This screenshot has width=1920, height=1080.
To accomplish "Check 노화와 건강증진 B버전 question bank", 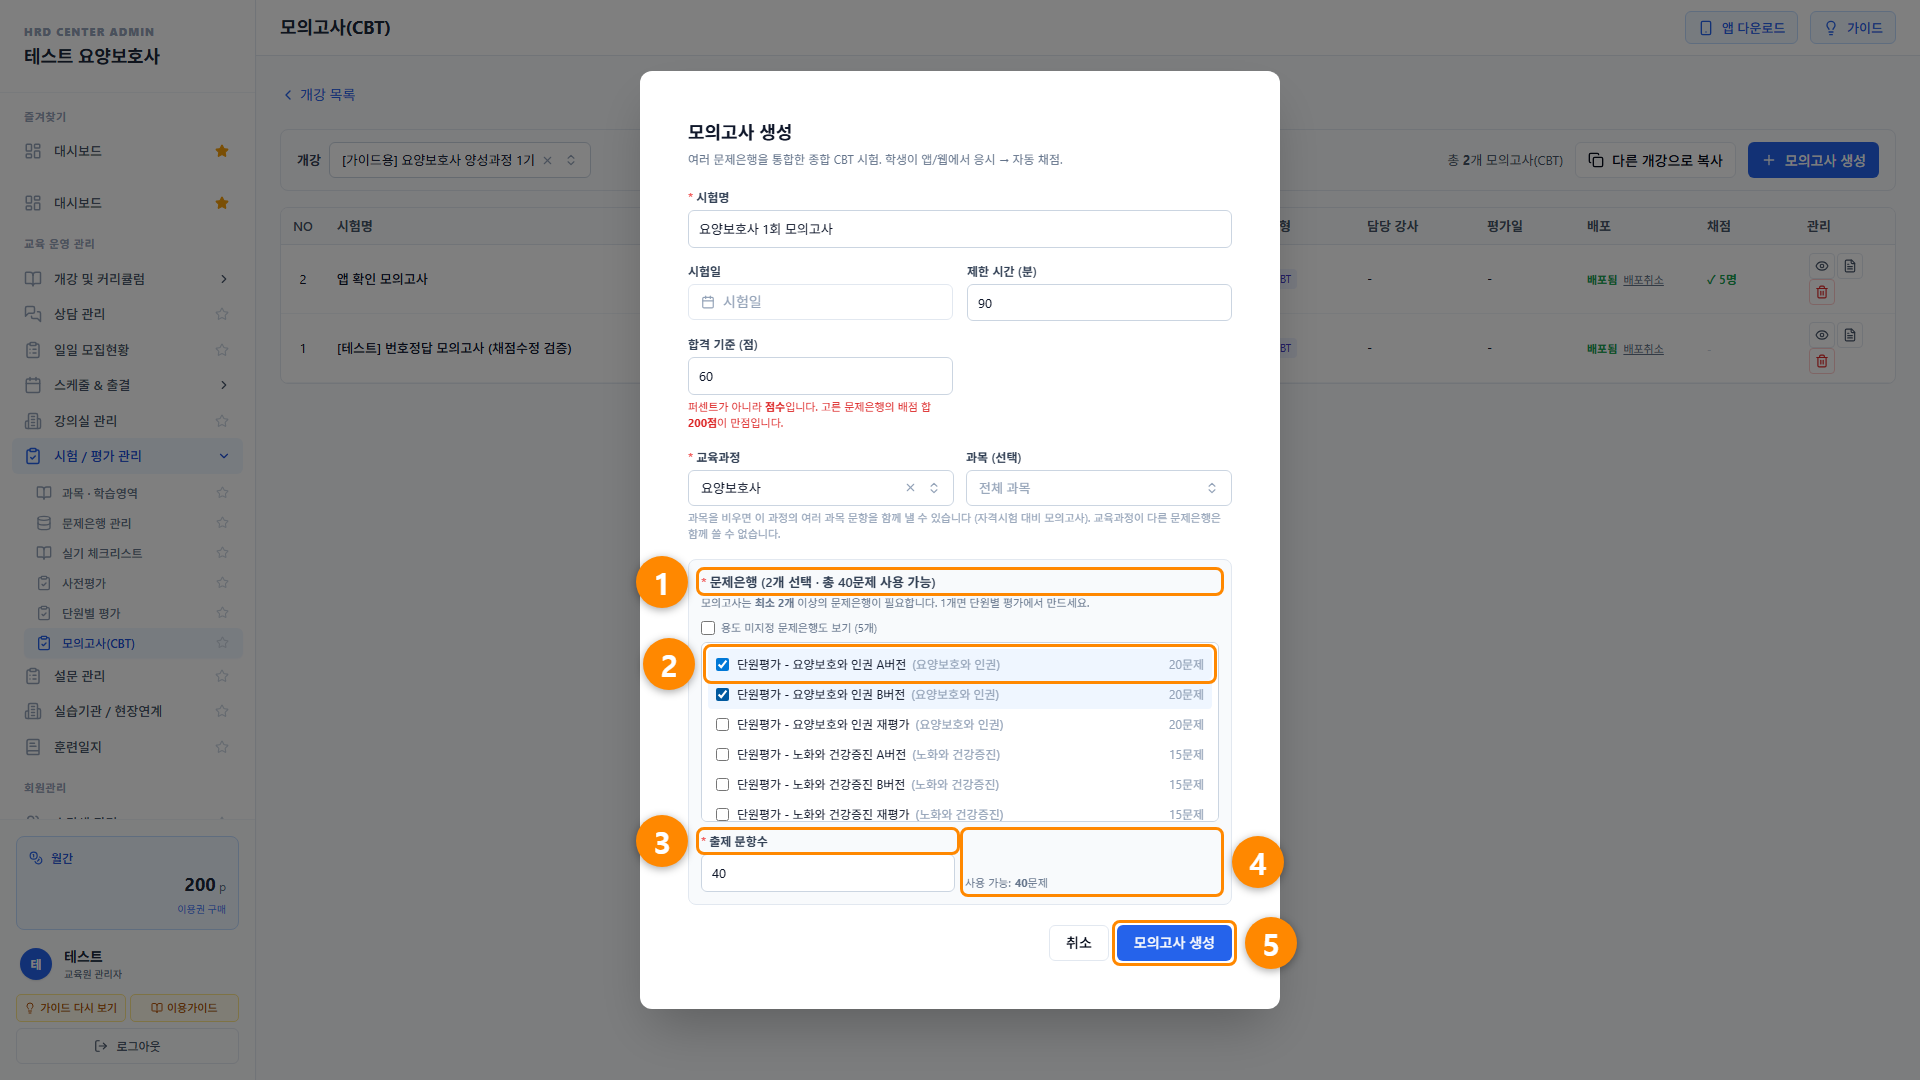I will [x=722, y=785].
